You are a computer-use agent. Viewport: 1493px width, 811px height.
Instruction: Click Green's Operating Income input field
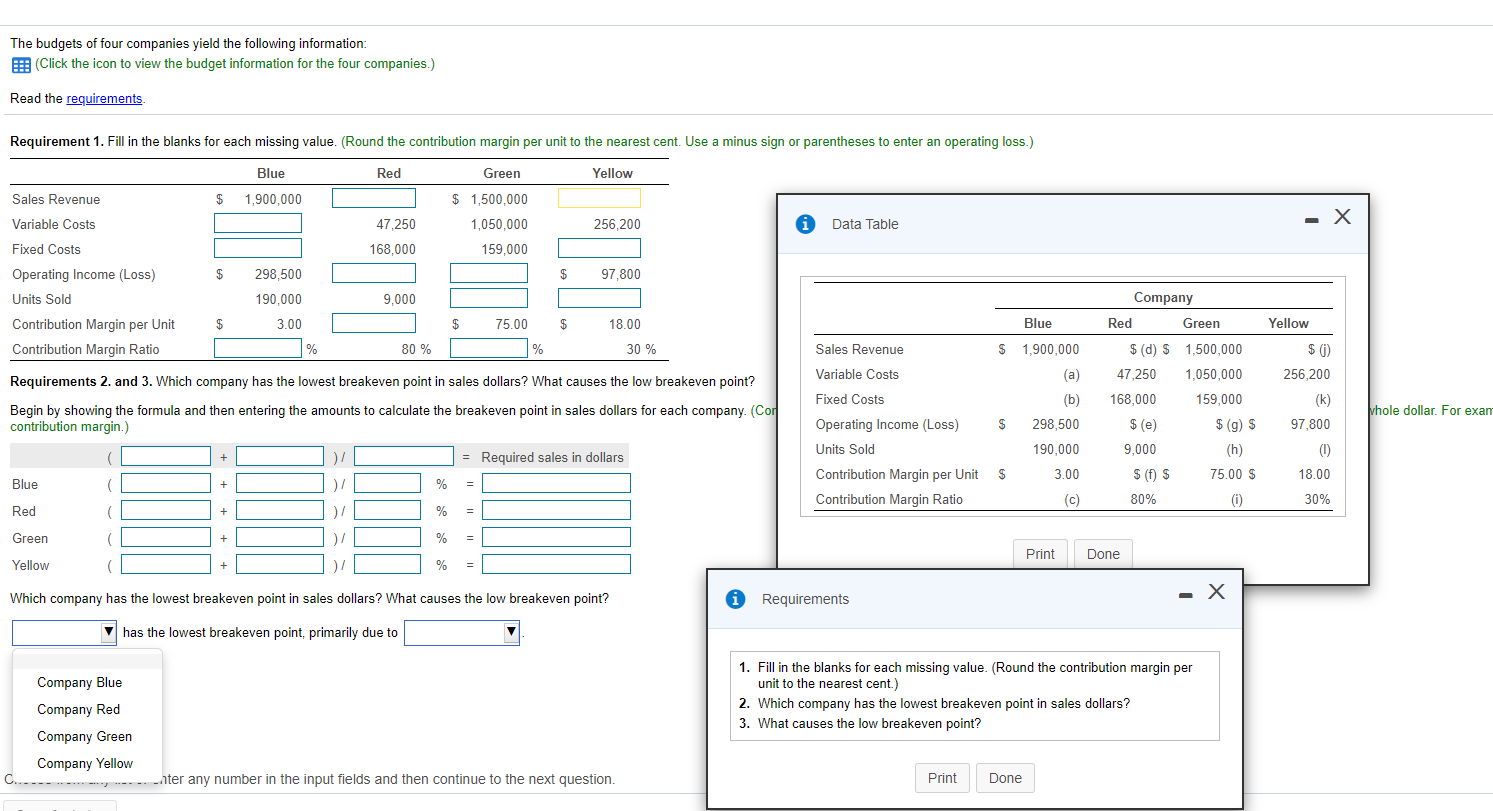(489, 272)
